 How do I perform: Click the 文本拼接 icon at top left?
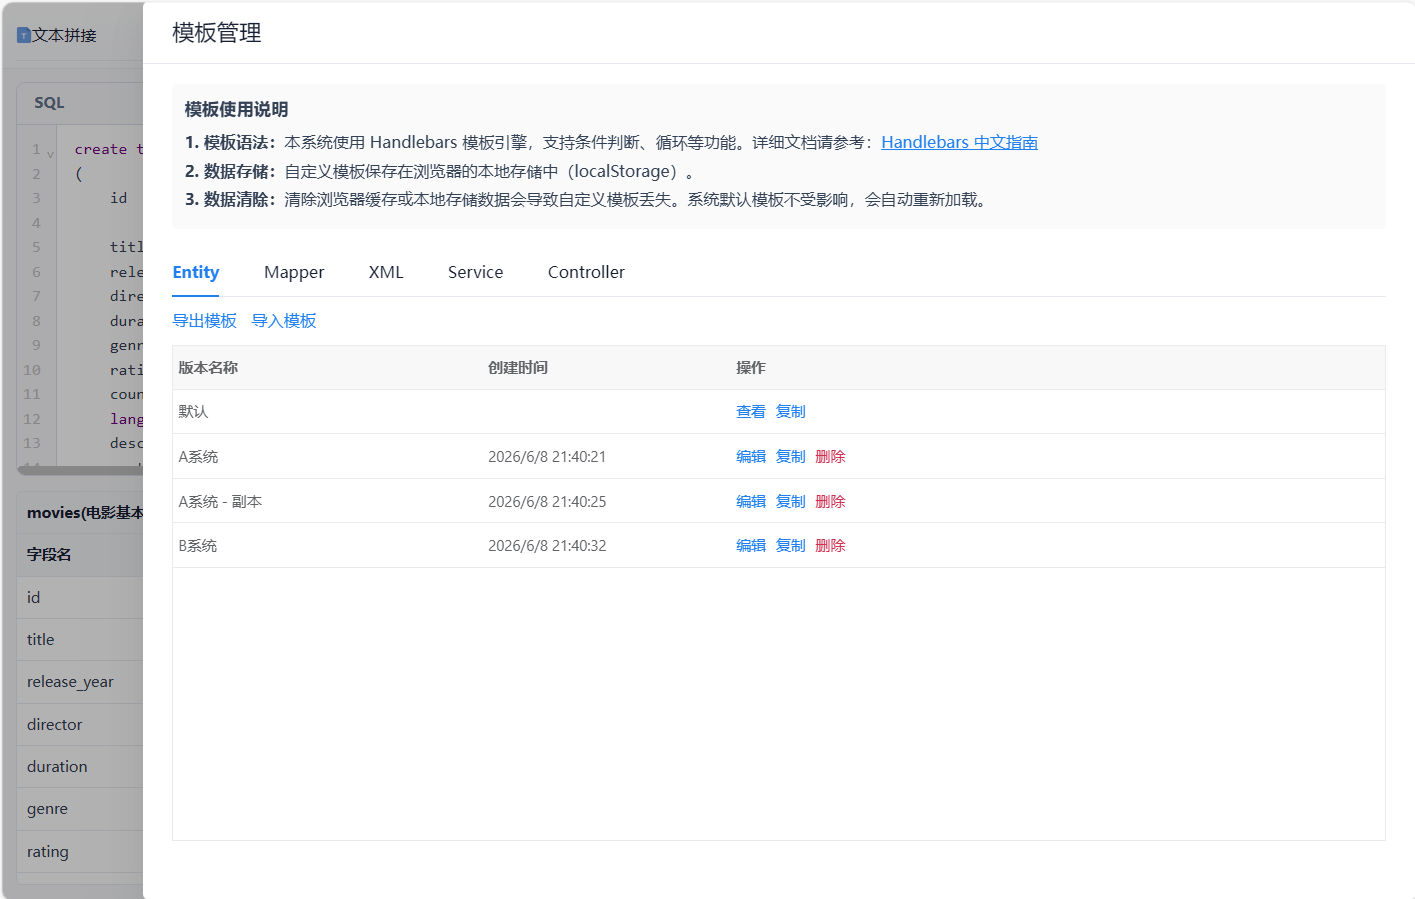pos(24,35)
